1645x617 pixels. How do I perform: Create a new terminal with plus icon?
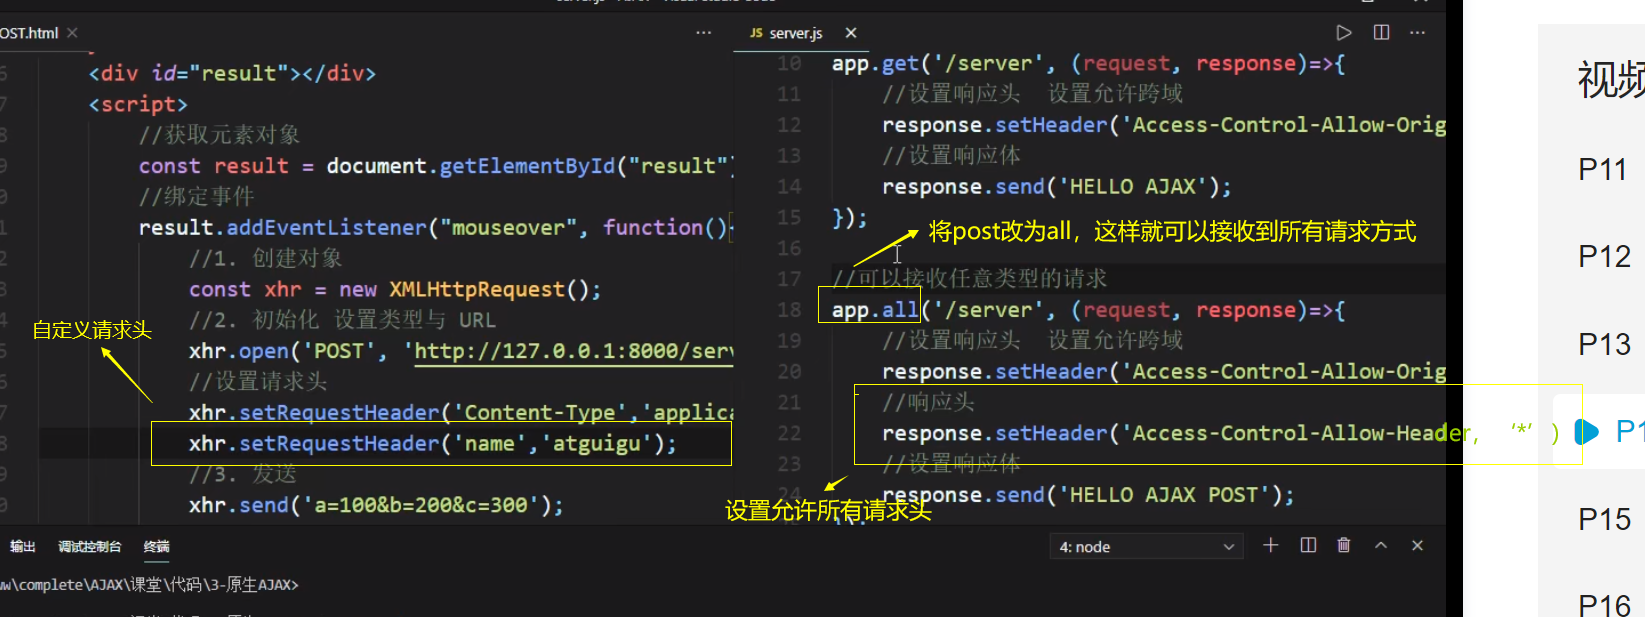point(1270,545)
